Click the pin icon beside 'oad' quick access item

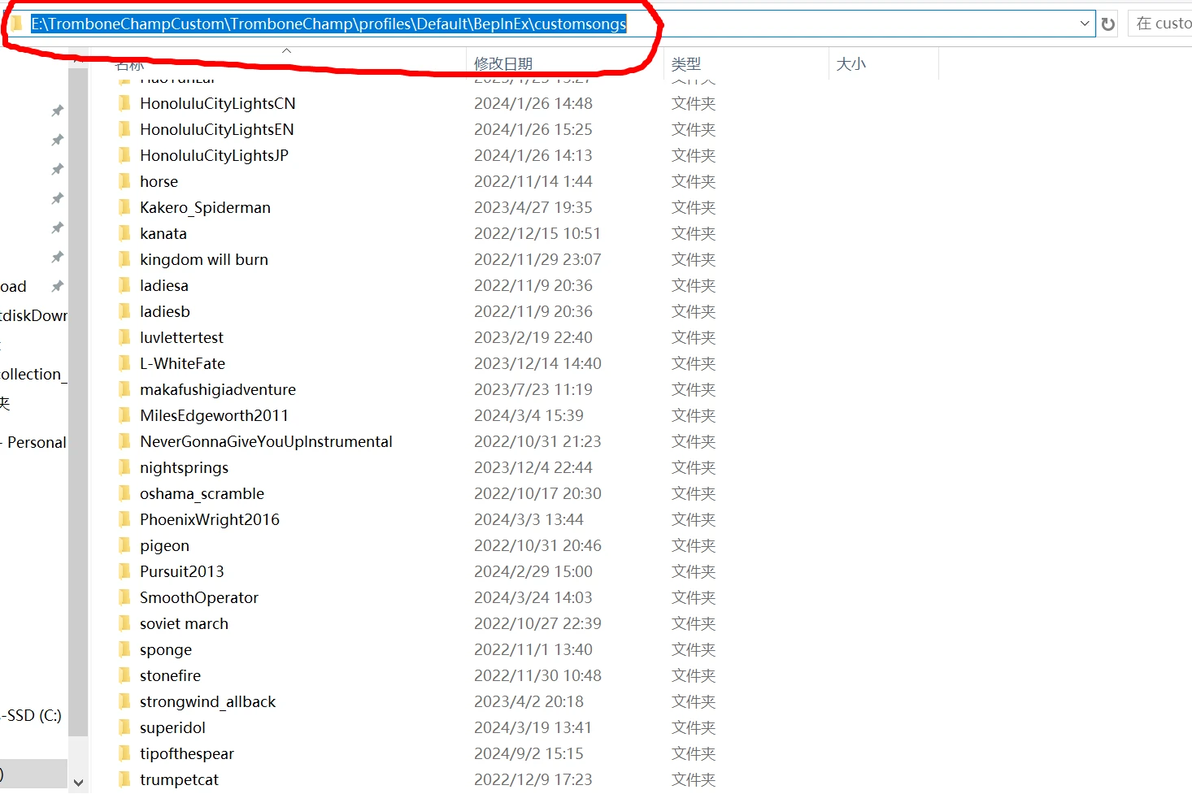tap(57, 286)
